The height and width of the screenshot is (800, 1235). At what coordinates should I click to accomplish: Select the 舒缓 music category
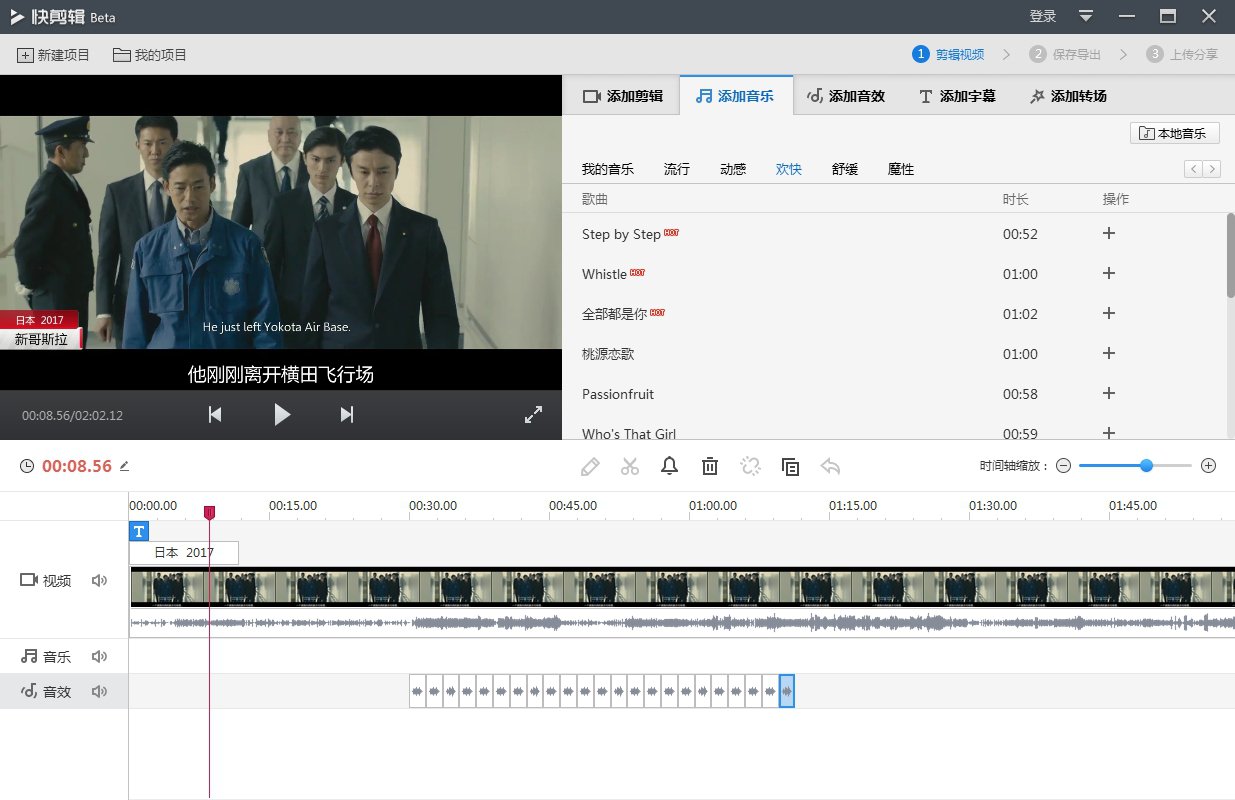pos(845,169)
